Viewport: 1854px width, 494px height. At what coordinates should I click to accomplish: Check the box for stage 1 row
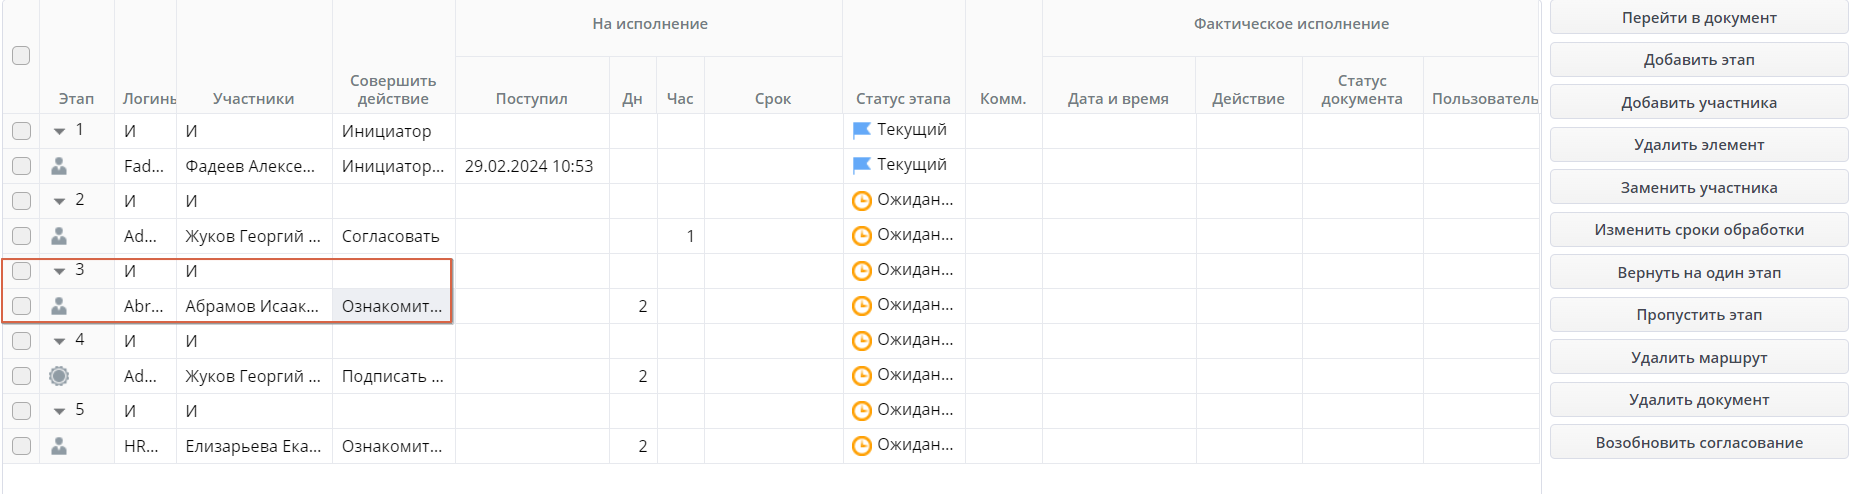(21, 131)
